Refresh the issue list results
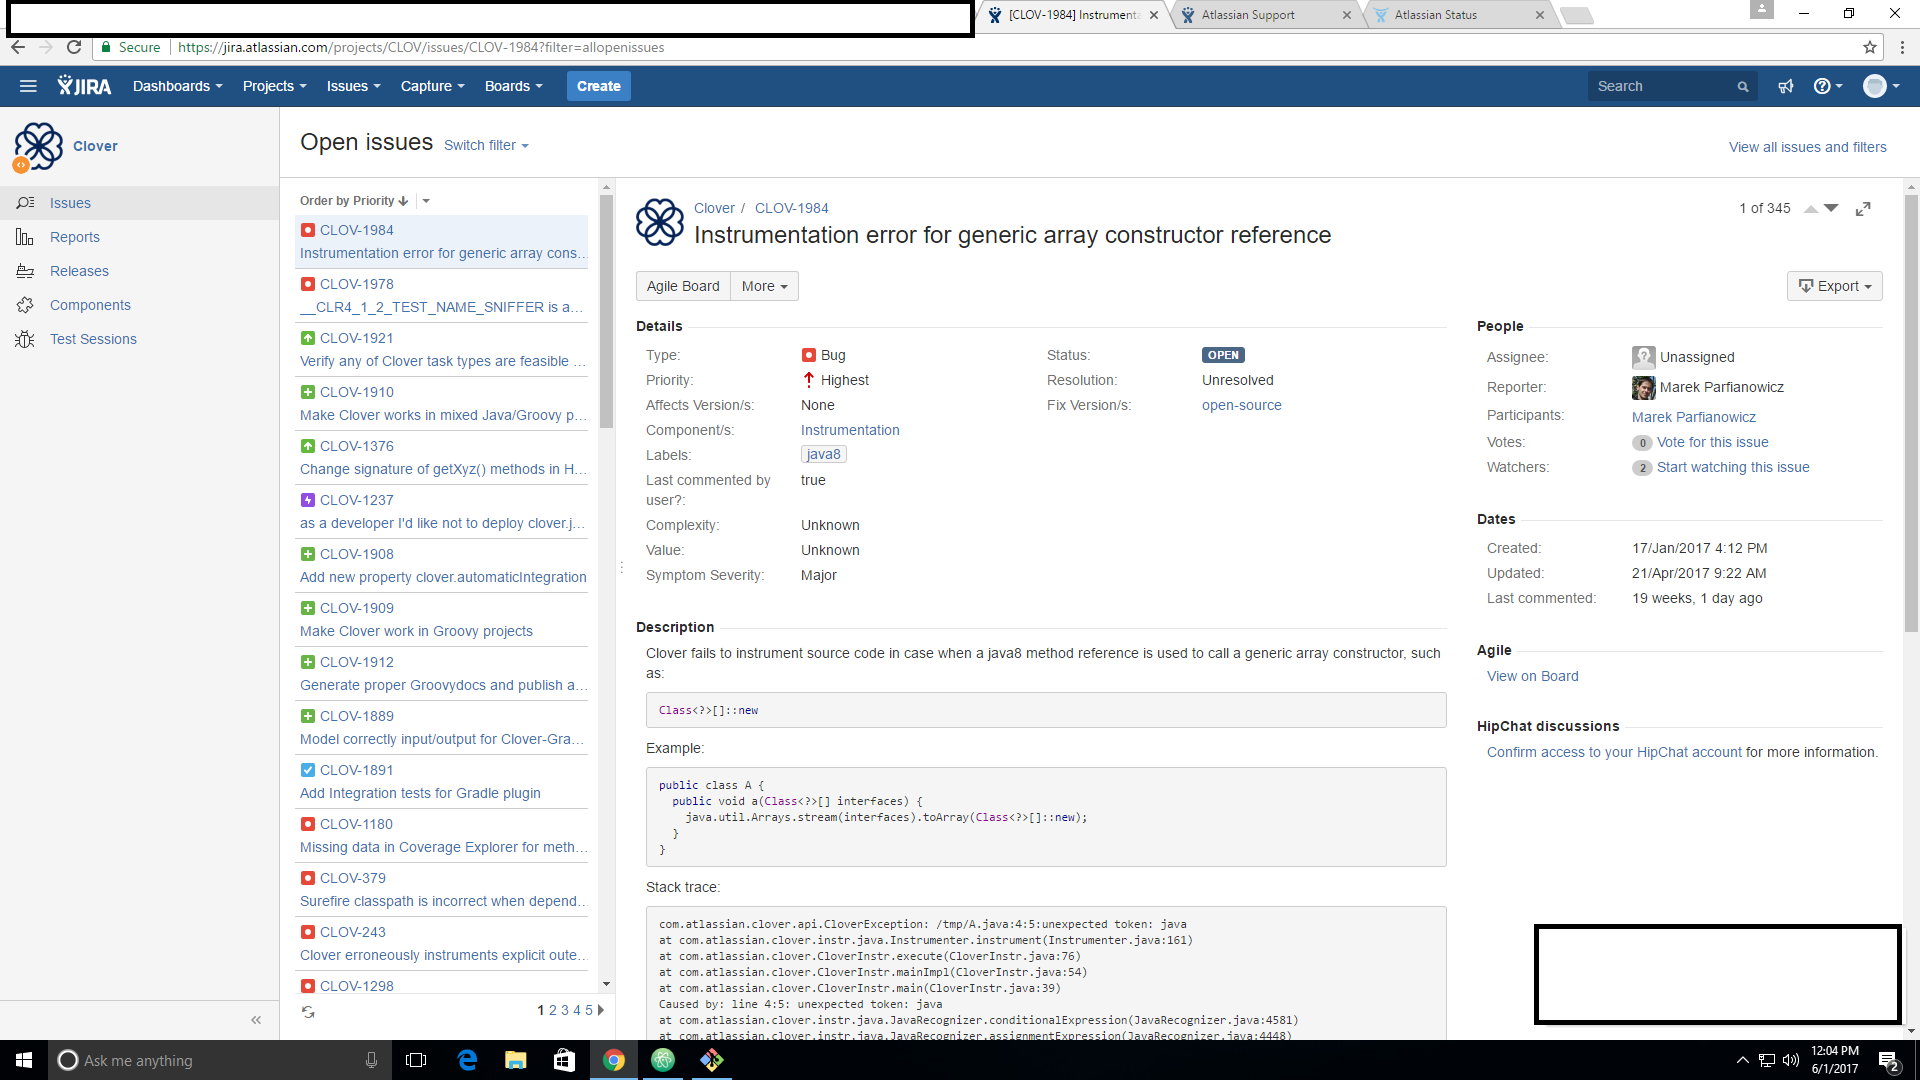 point(308,1012)
